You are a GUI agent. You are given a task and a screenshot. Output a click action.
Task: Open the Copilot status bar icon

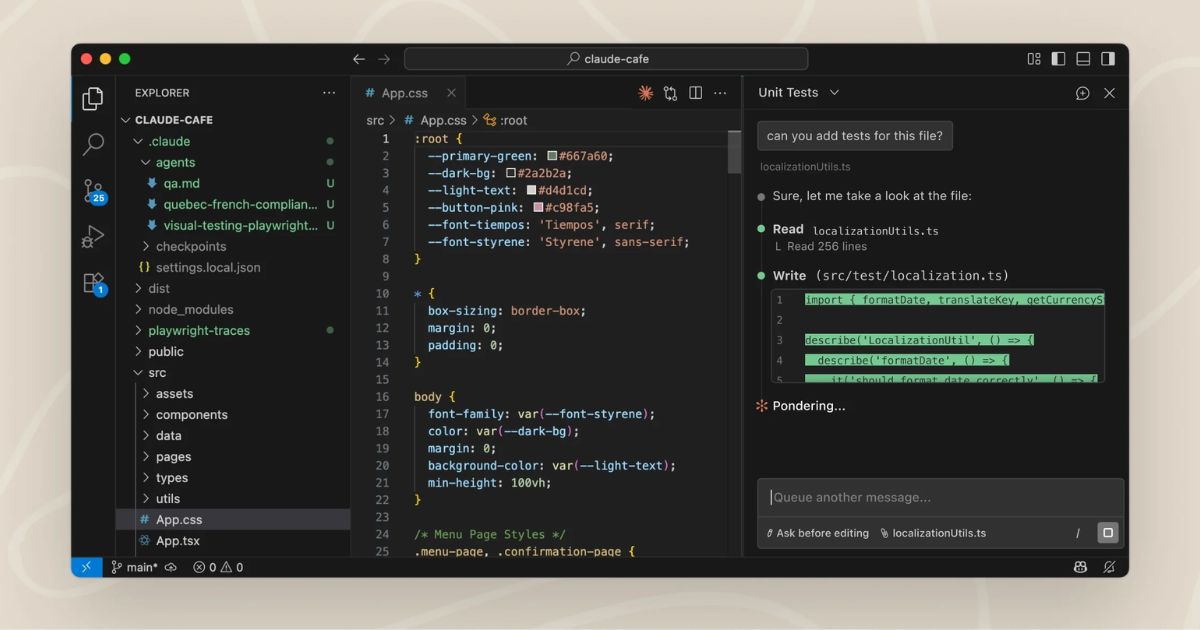click(1081, 567)
